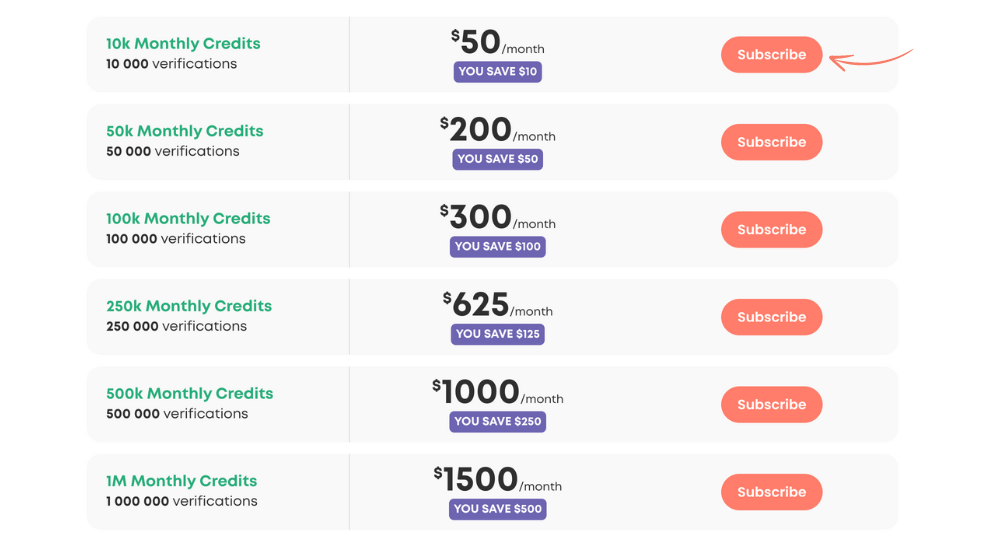Image resolution: width=1000 pixels, height=550 pixels.
Task: Click the 500k Monthly Credits heading
Action: (189, 393)
